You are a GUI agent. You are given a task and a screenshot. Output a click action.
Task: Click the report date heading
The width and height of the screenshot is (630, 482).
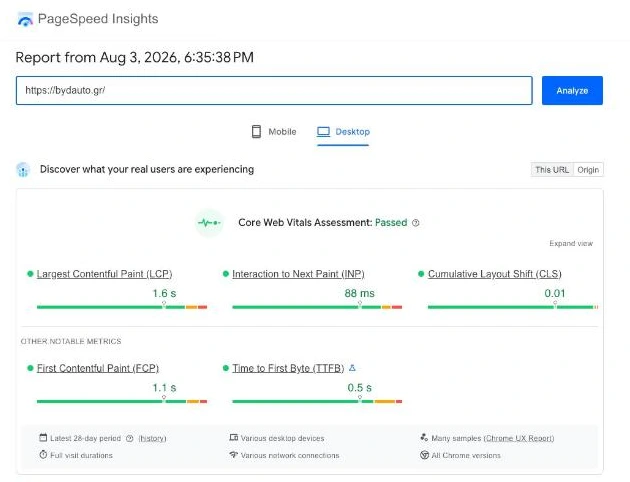click(135, 57)
